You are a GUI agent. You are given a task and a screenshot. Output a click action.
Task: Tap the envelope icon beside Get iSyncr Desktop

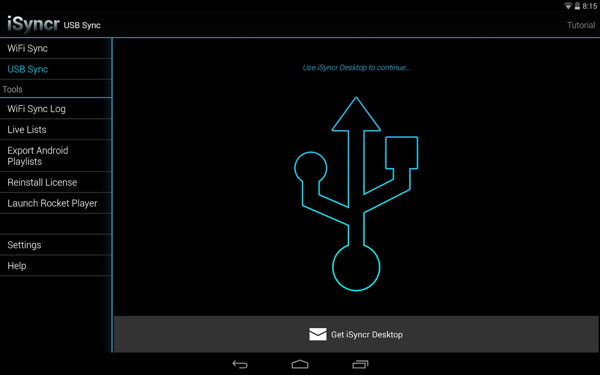[318, 334]
